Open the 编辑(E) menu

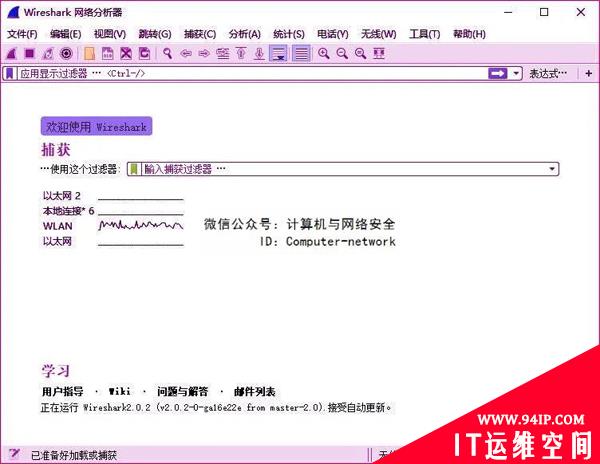66,34
